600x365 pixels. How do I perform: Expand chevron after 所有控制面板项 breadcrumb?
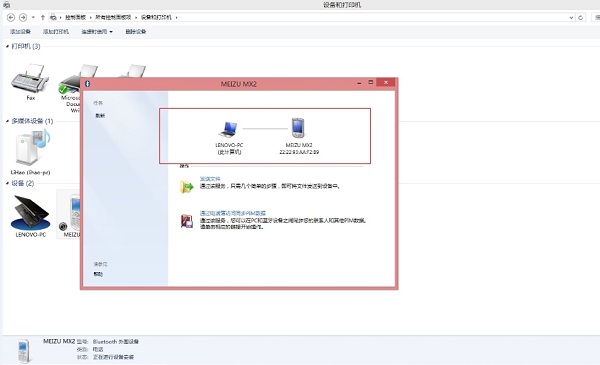pyautogui.click(x=136, y=17)
